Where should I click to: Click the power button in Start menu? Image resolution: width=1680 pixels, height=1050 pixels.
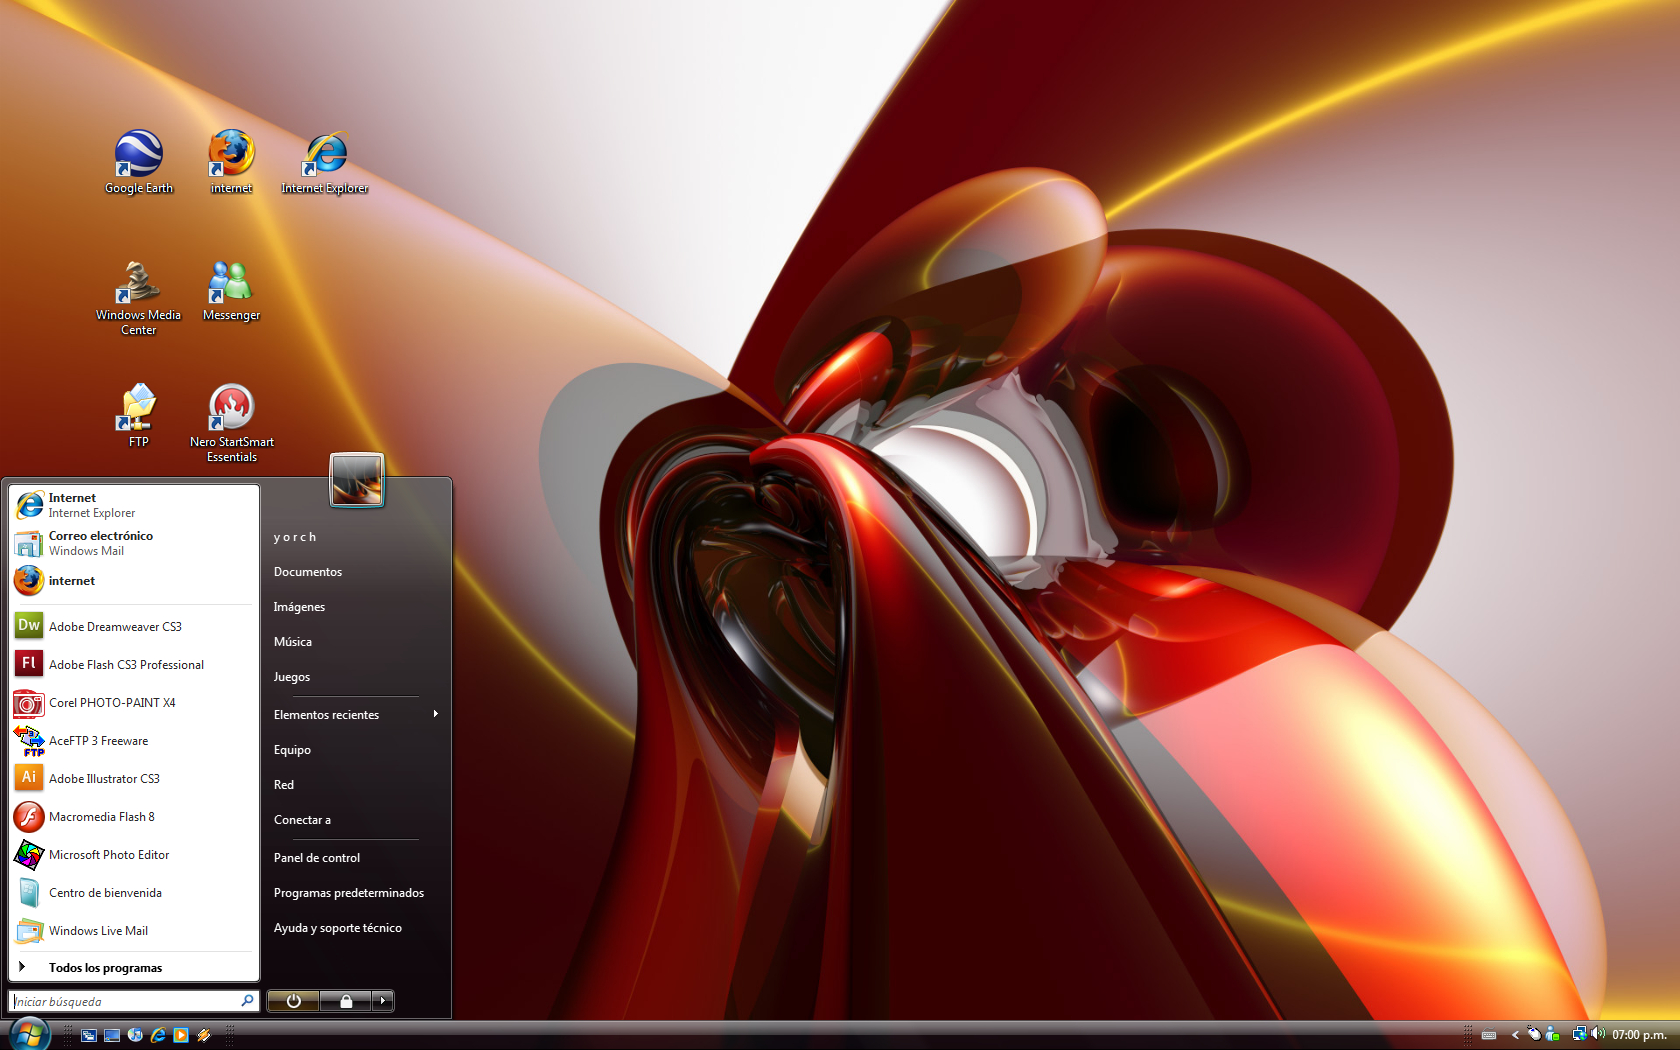(x=293, y=1001)
